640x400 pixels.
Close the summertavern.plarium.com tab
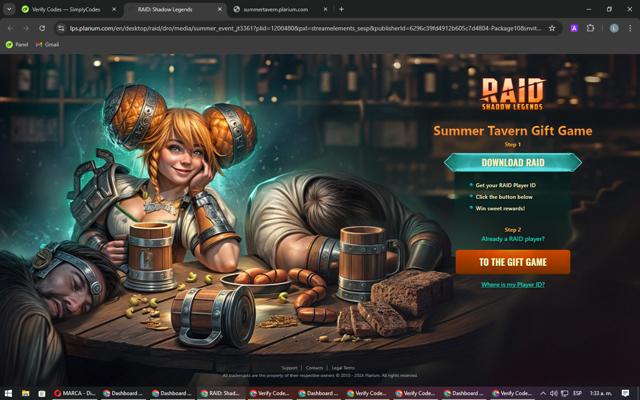(325, 9)
